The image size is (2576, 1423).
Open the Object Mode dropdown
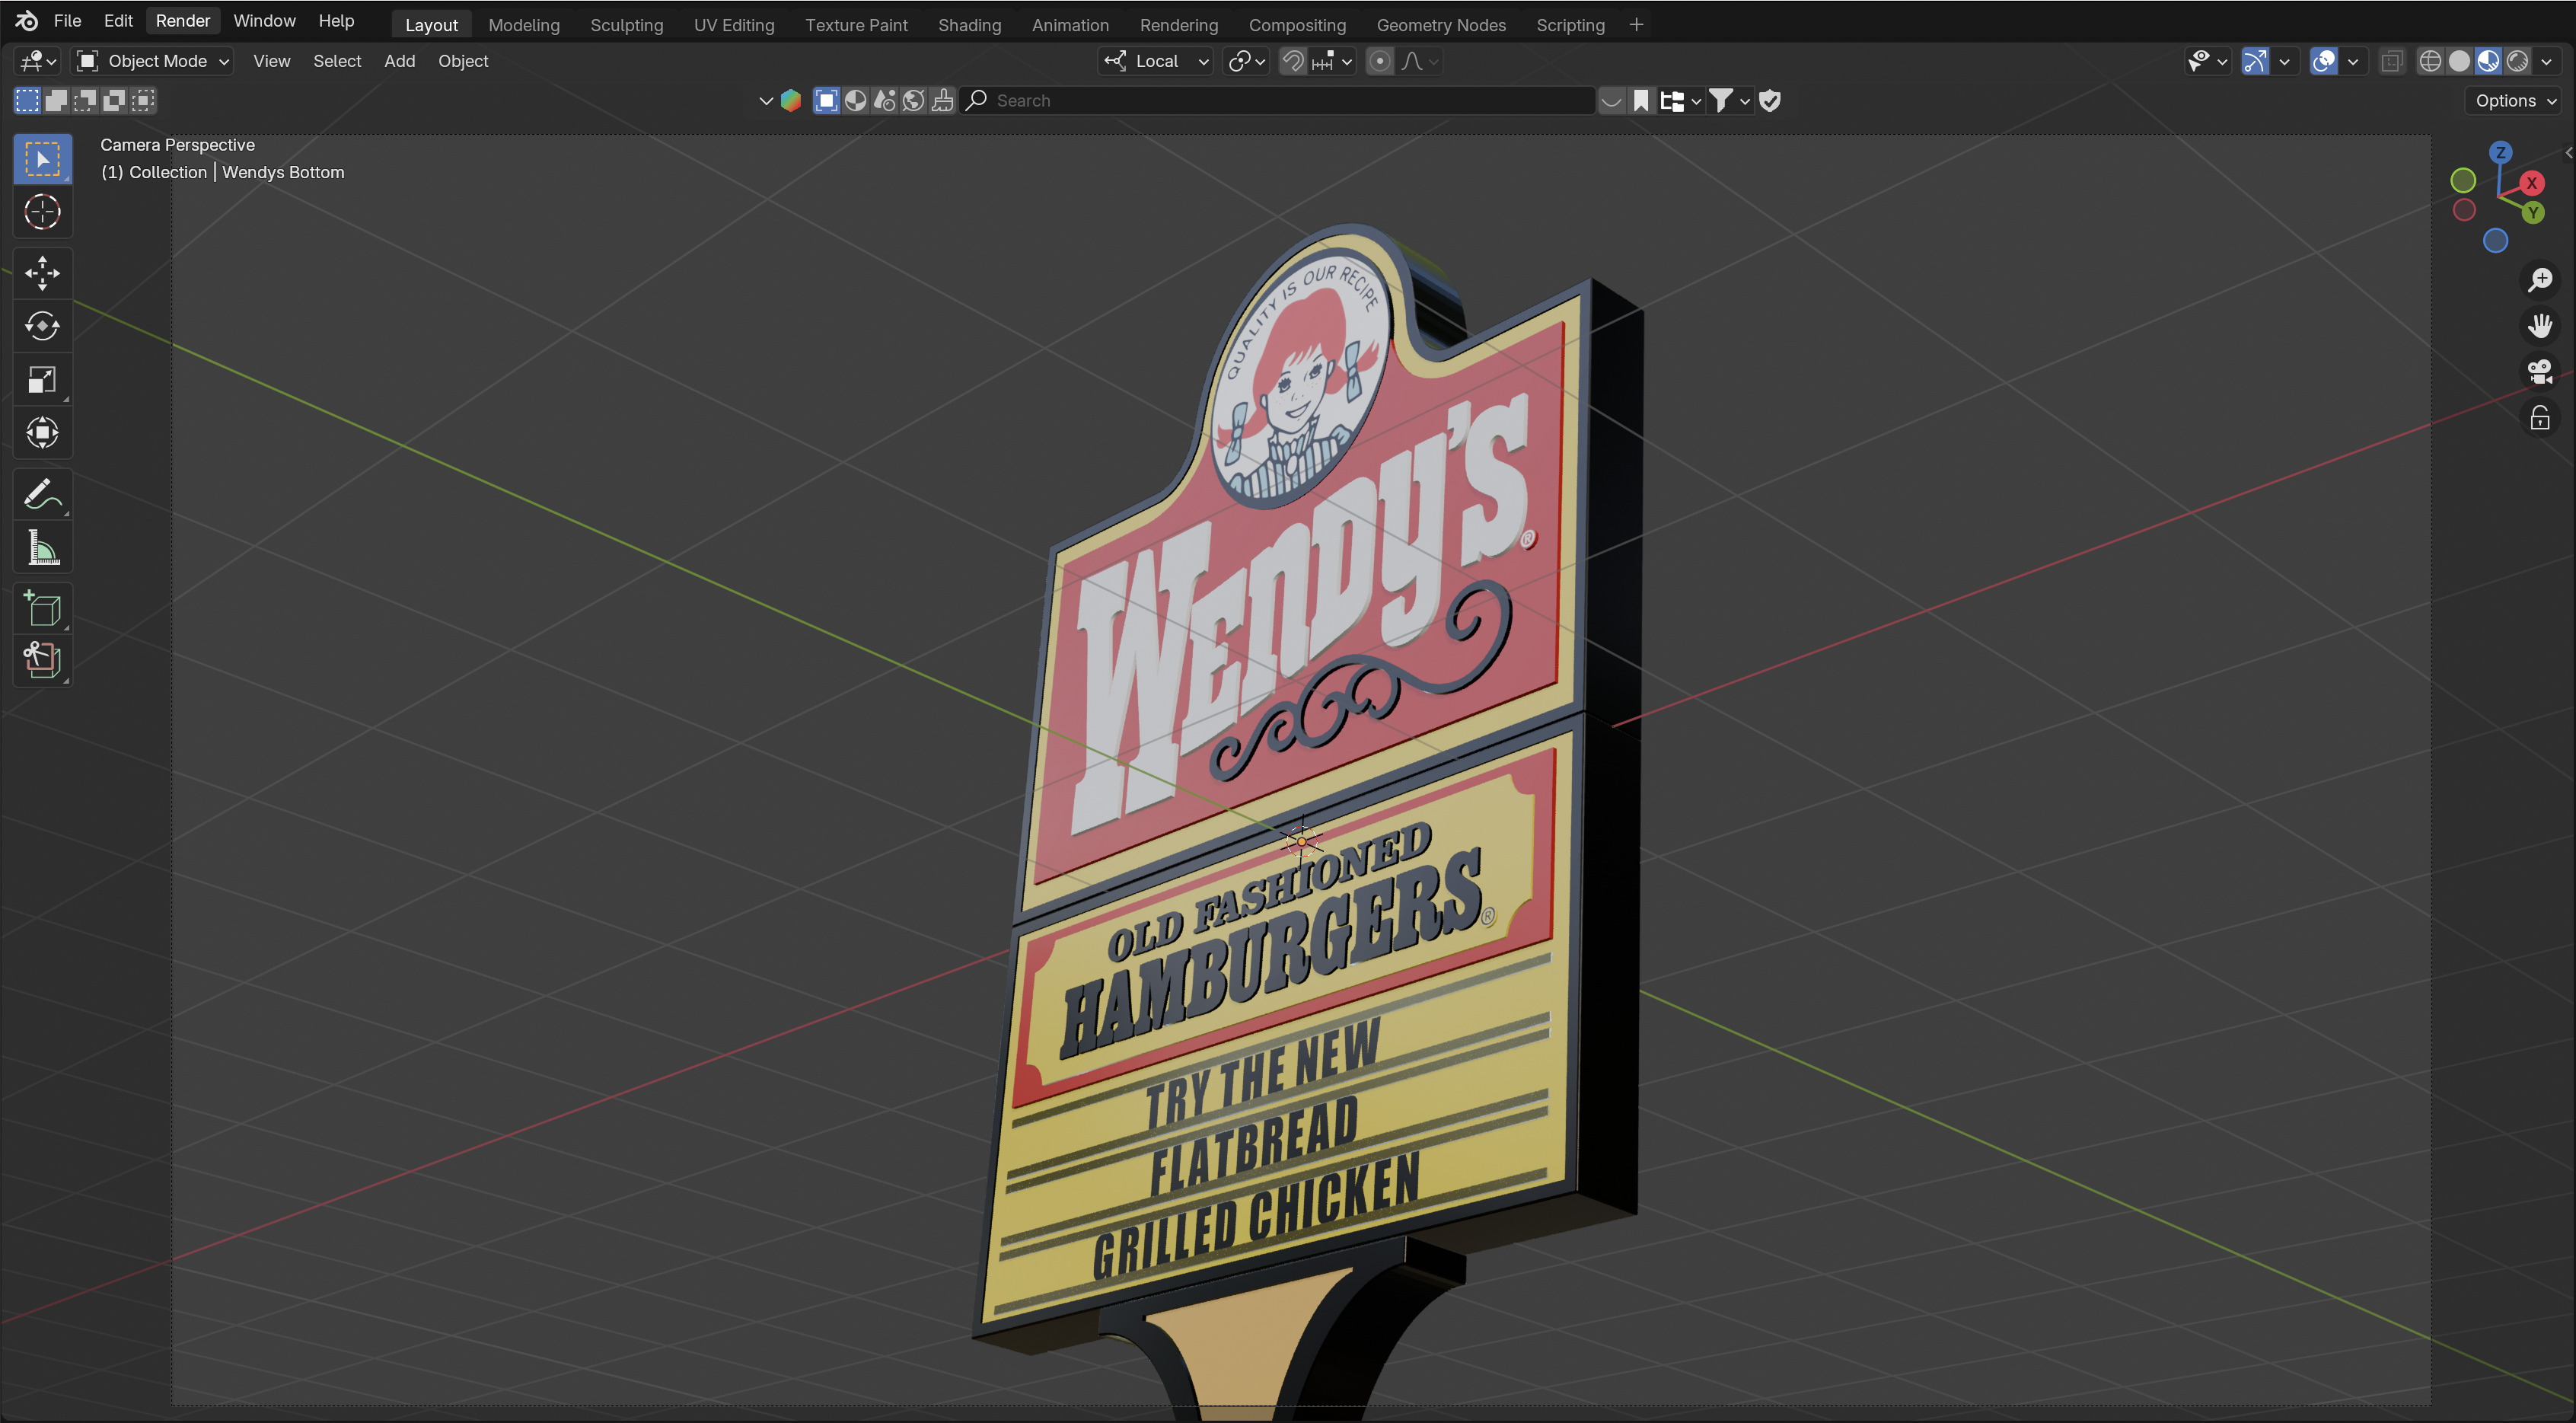point(154,61)
